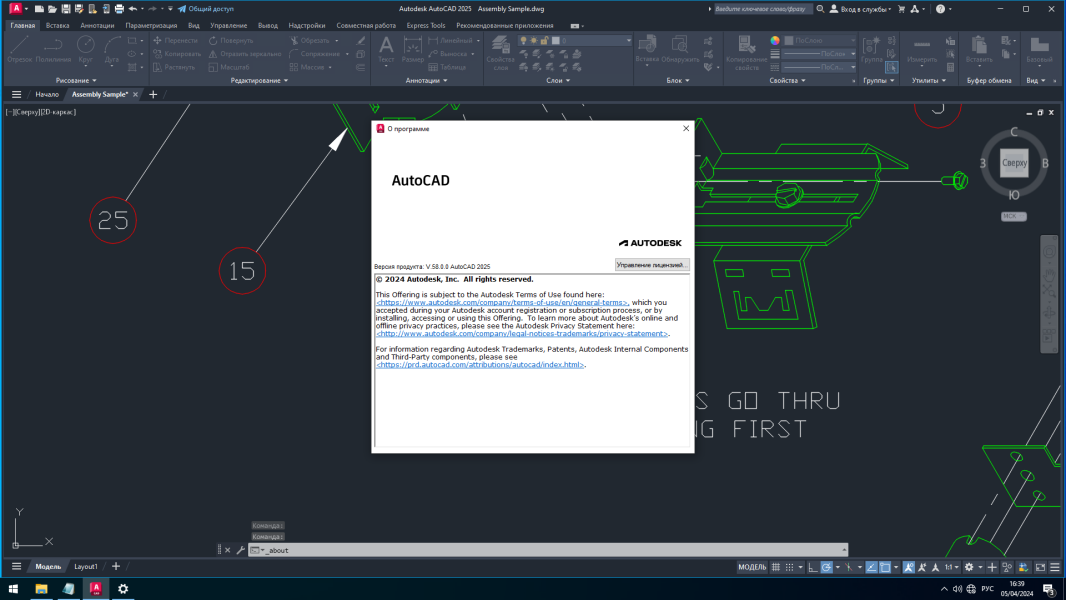1066x600 pixels.
Task: Toggle ortho mode in status bar
Action: 812,567
